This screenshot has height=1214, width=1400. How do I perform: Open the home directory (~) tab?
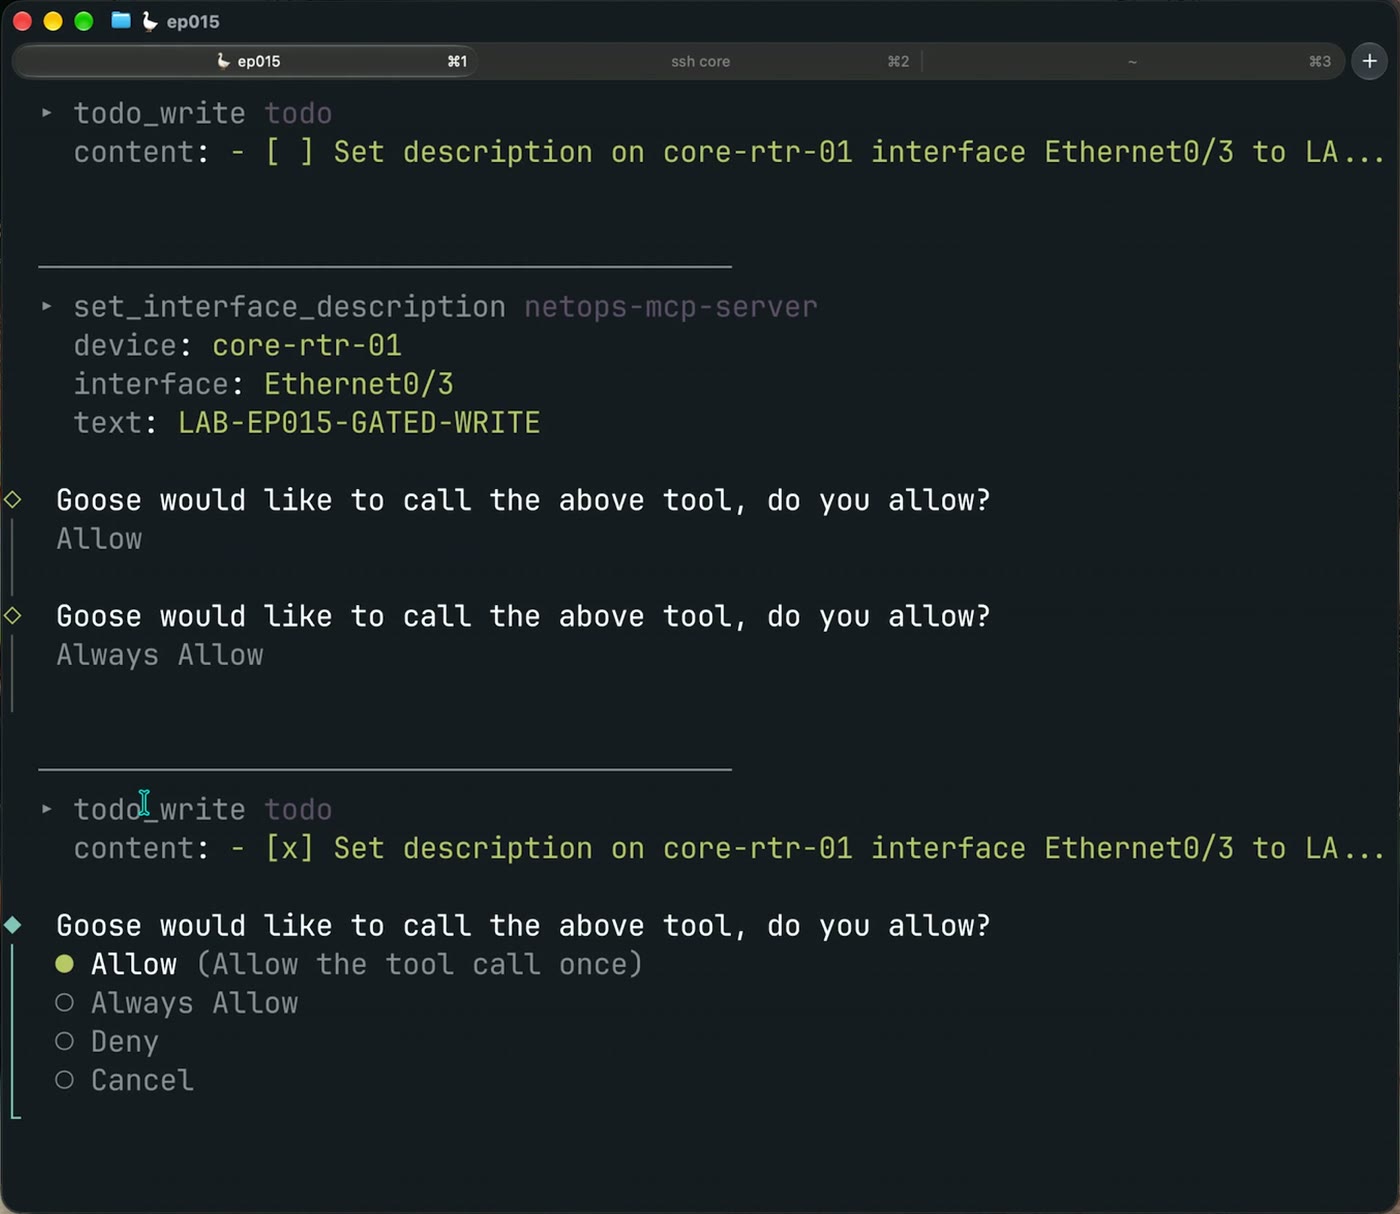[x=1132, y=61]
